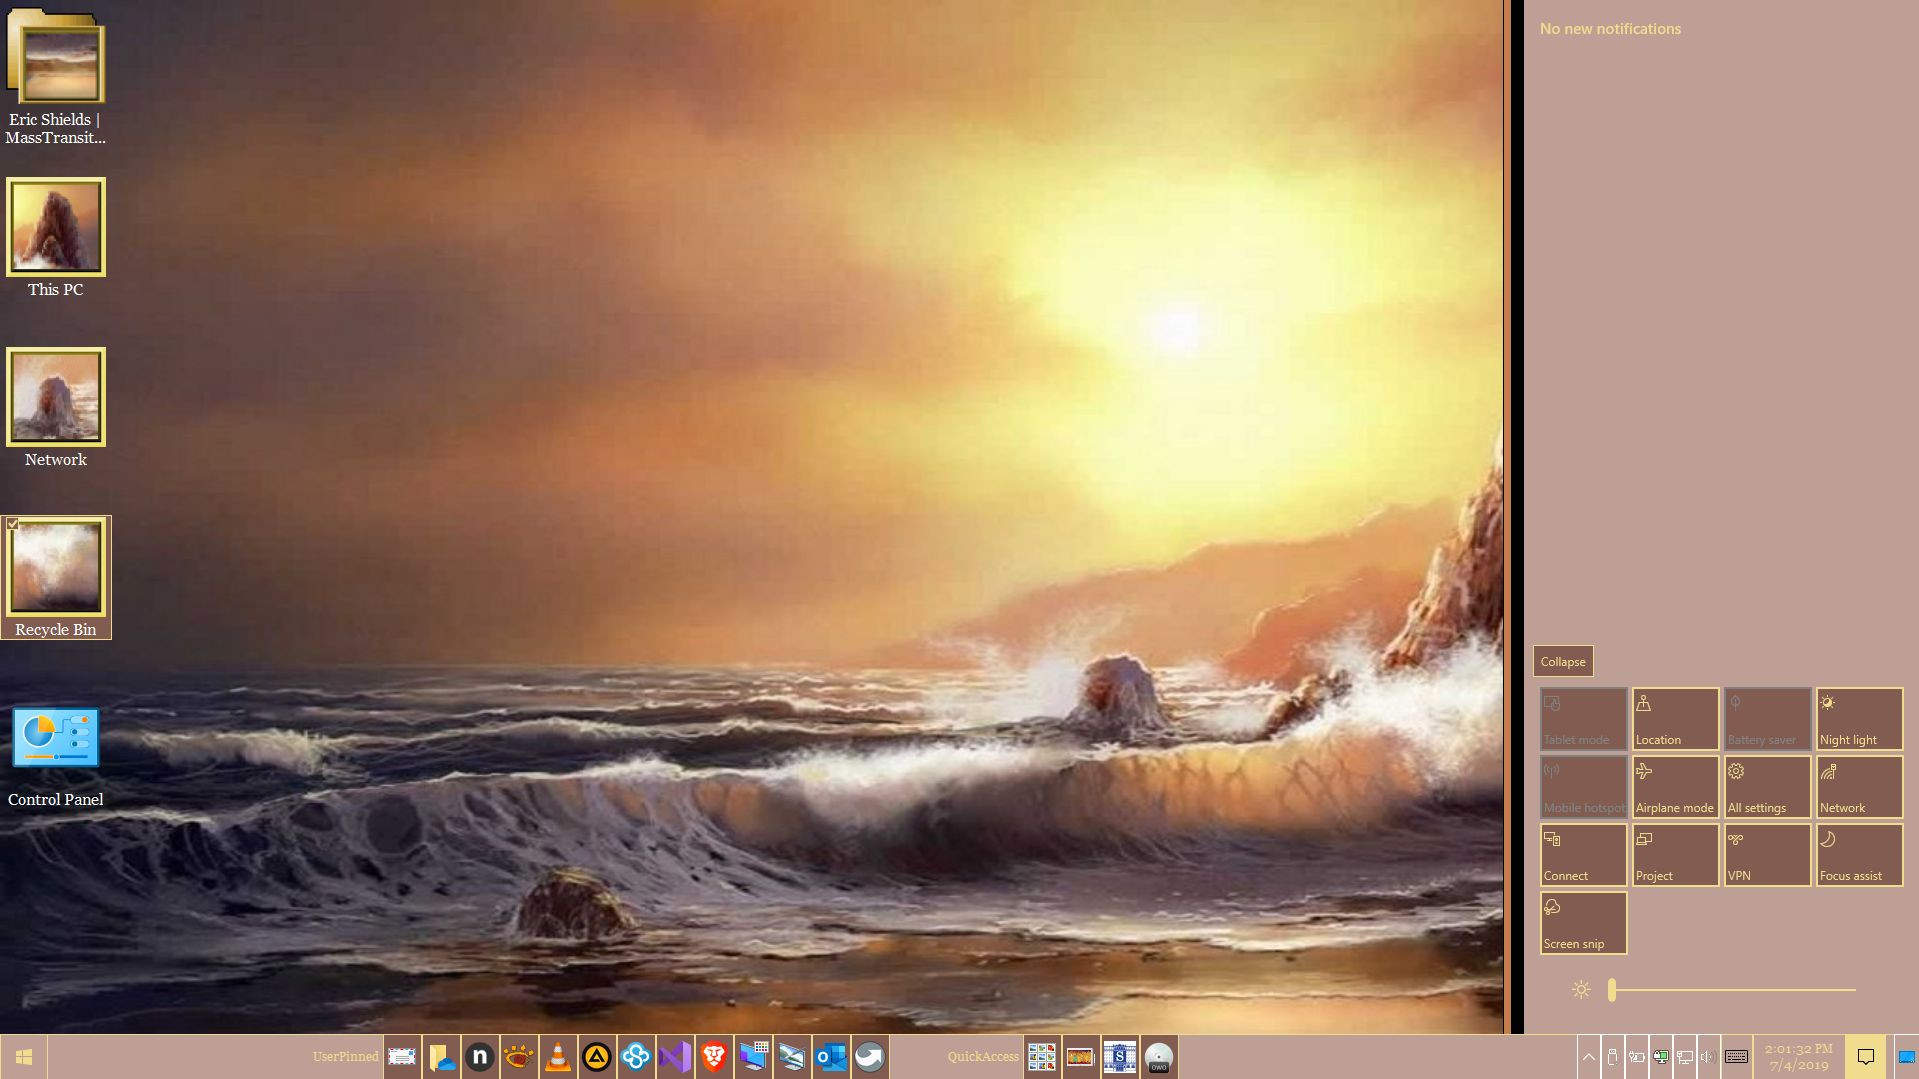Click the QuickAccess toolbar label
The image size is (1919, 1079).
click(983, 1057)
